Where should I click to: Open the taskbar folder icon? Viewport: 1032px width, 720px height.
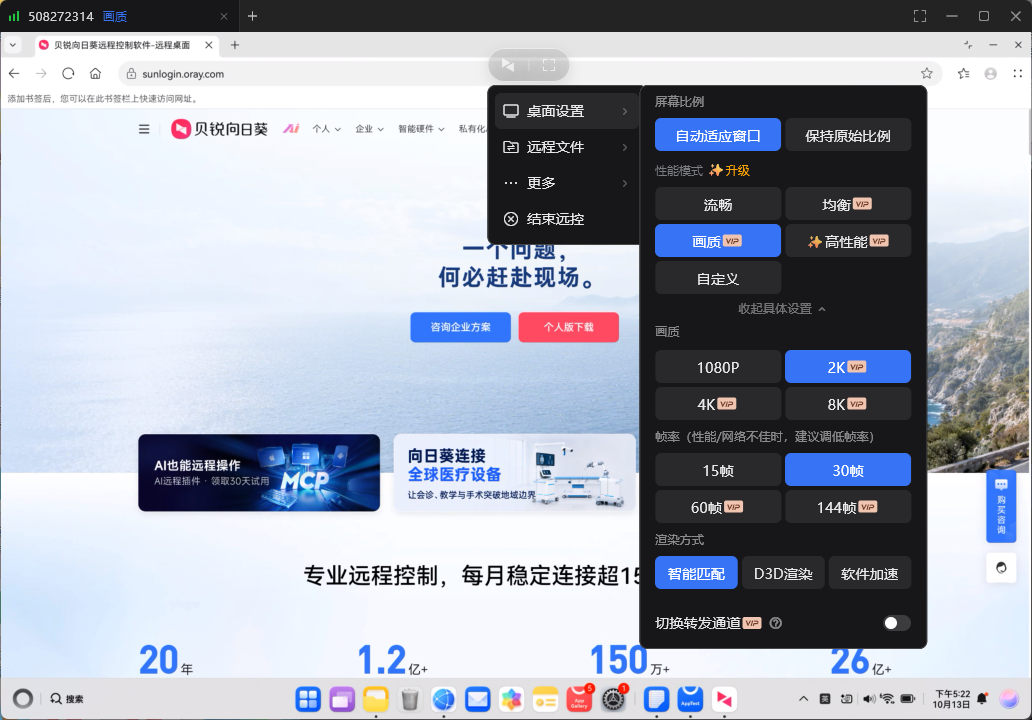[376, 699]
